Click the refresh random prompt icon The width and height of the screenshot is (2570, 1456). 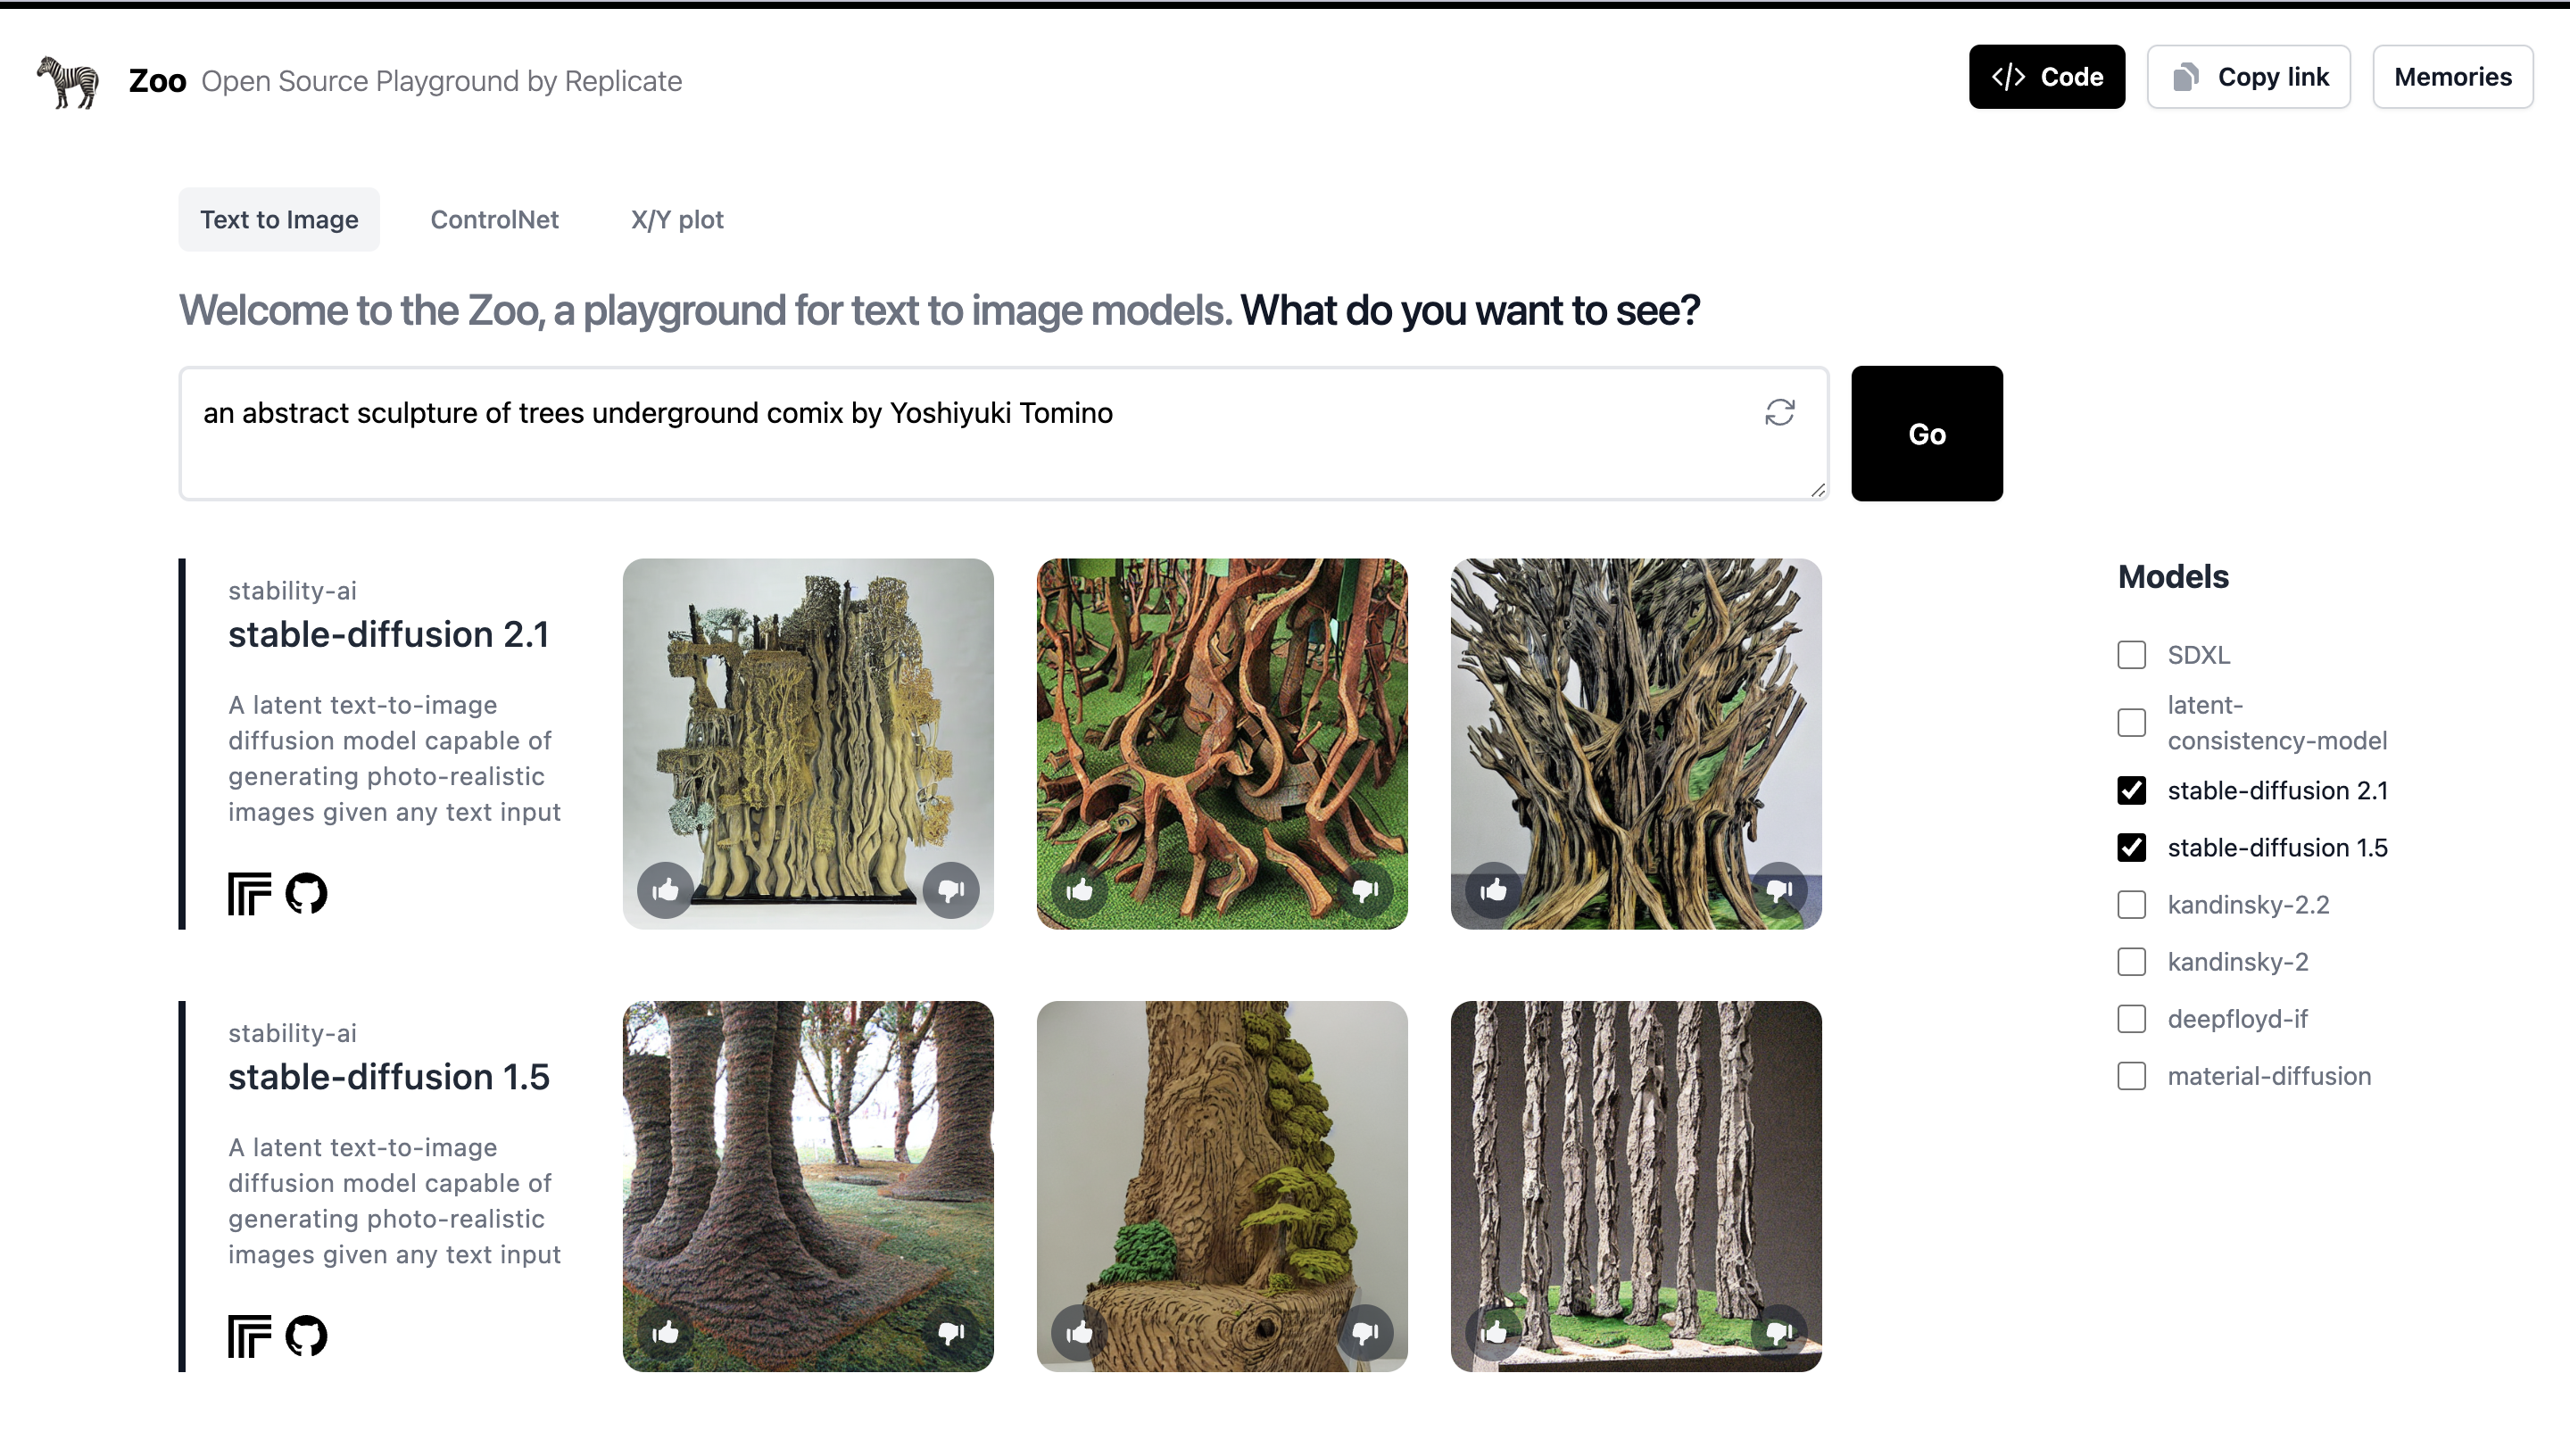coord(1779,412)
